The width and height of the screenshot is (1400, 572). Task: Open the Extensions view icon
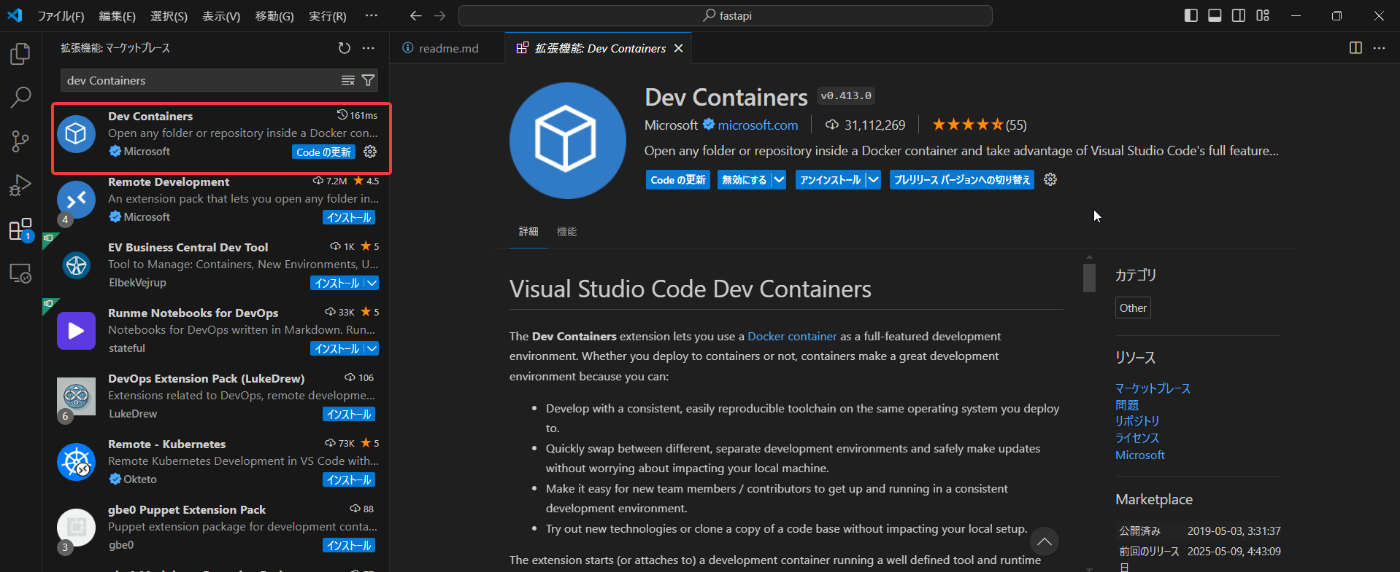(20, 229)
